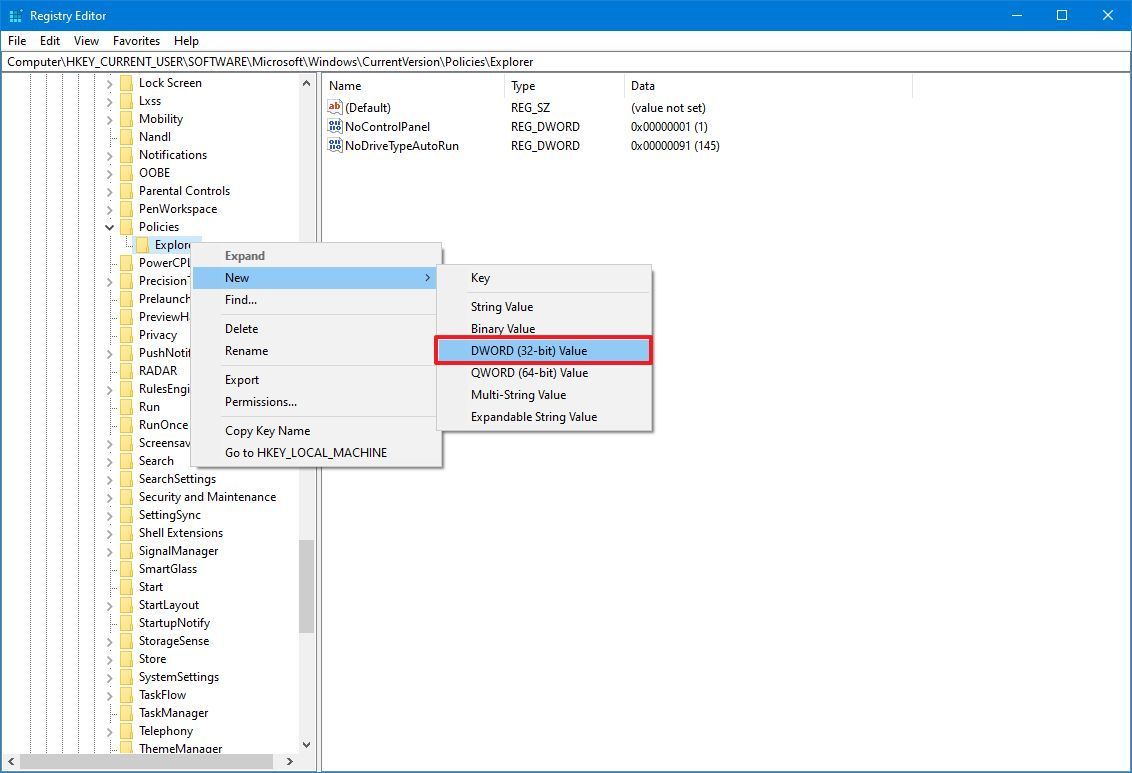
Task: Open the Favorites menu
Action: [x=136, y=40]
